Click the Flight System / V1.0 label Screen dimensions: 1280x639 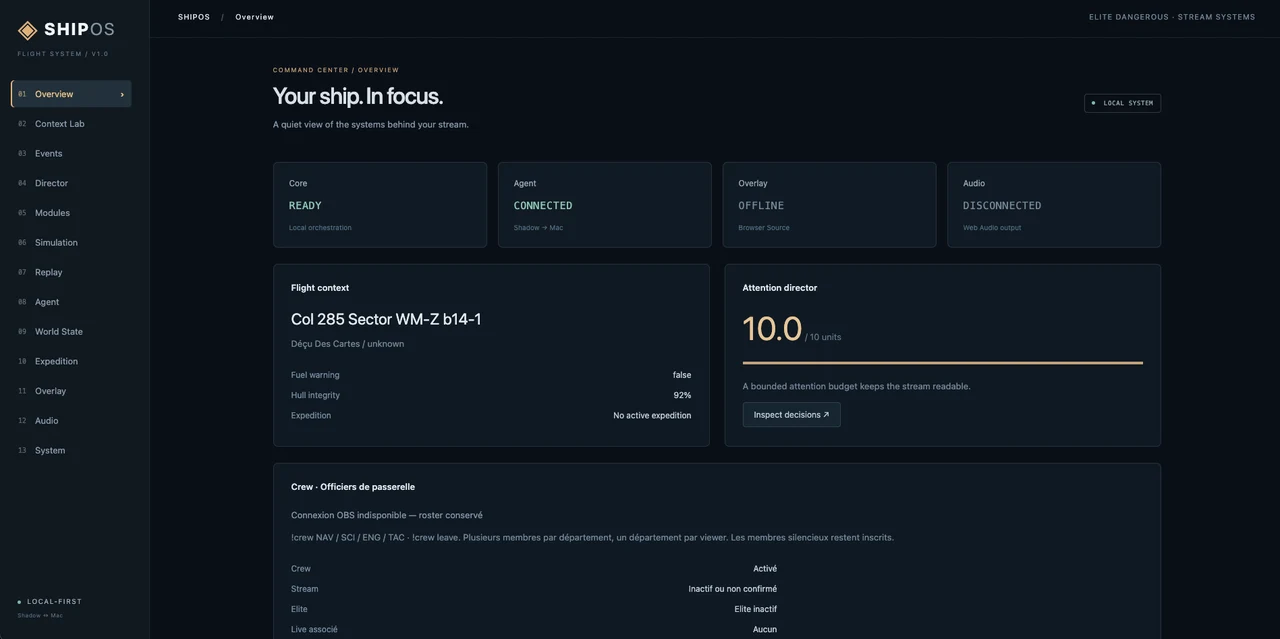(63, 54)
